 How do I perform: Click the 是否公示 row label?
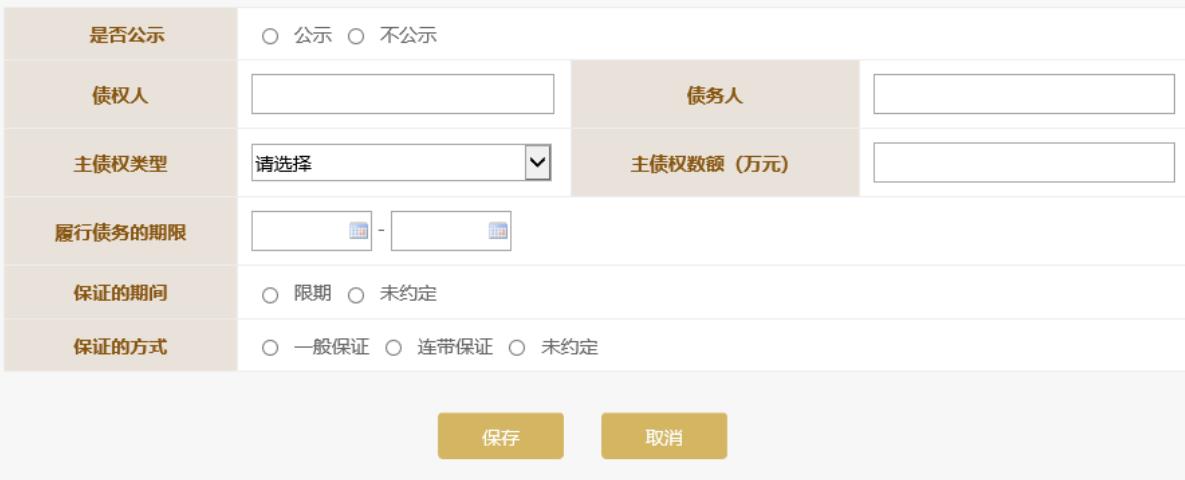122,38
